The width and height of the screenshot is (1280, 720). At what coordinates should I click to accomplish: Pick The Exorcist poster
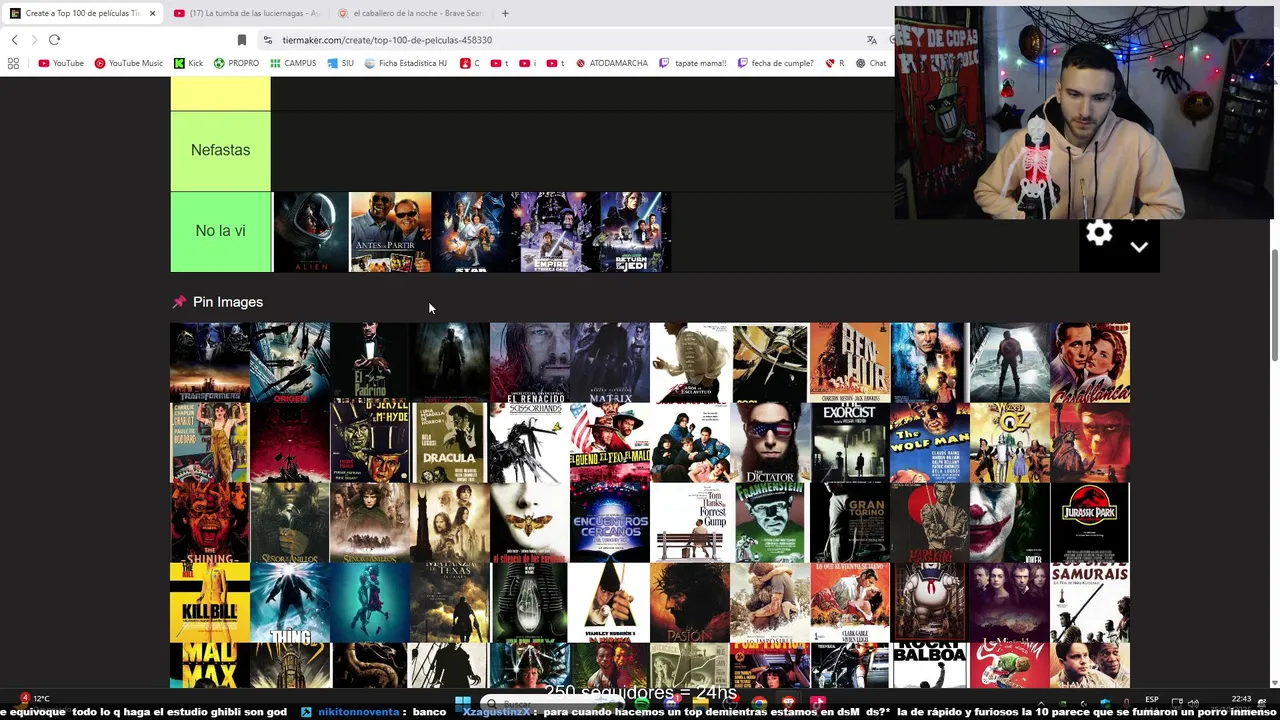coord(850,442)
